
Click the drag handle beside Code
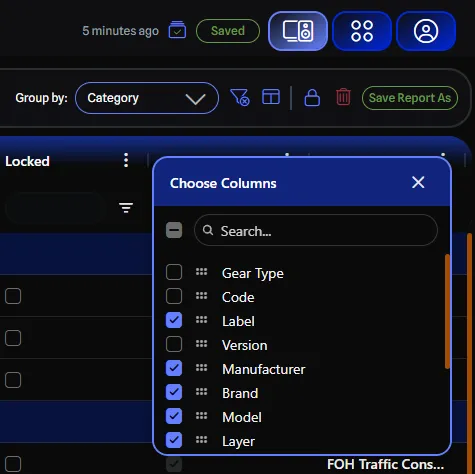(201, 296)
